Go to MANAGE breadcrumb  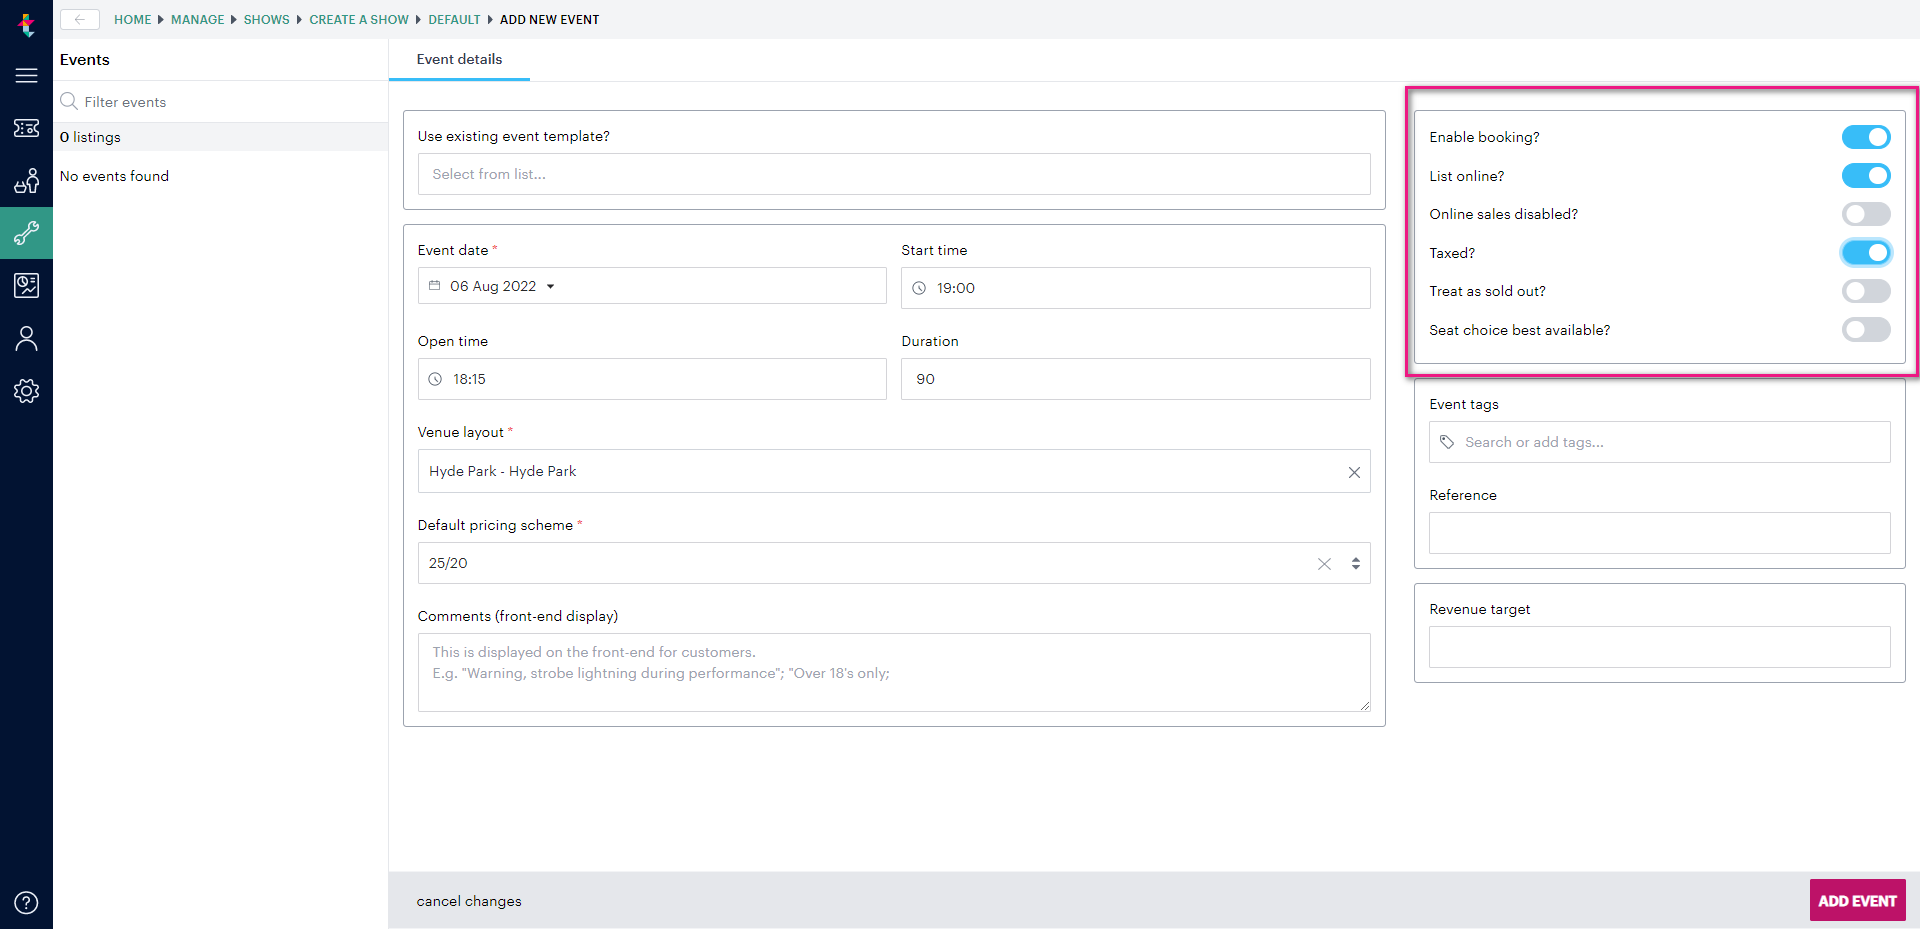[197, 20]
